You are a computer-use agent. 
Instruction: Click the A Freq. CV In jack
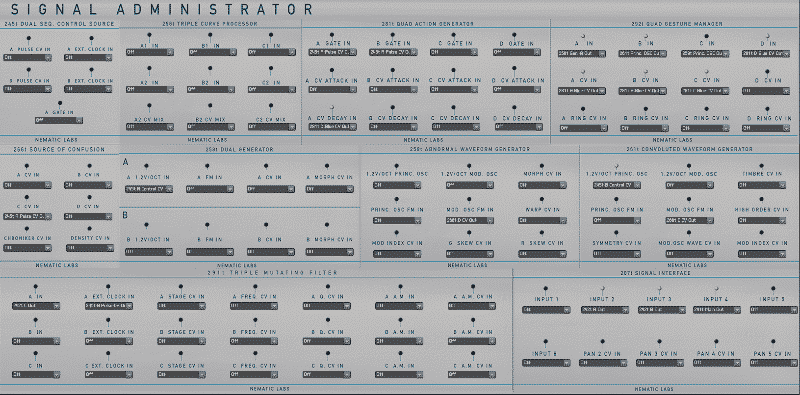(x=255, y=287)
